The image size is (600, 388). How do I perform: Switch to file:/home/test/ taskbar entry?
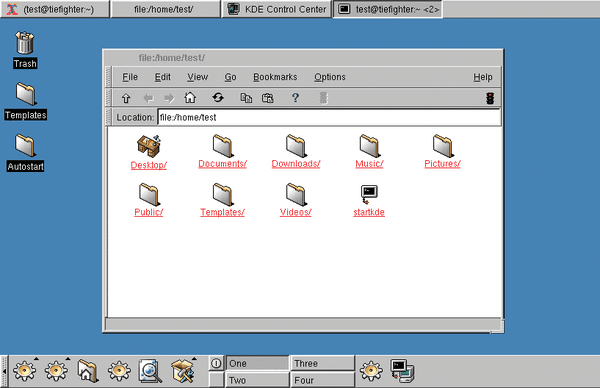[x=166, y=9]
